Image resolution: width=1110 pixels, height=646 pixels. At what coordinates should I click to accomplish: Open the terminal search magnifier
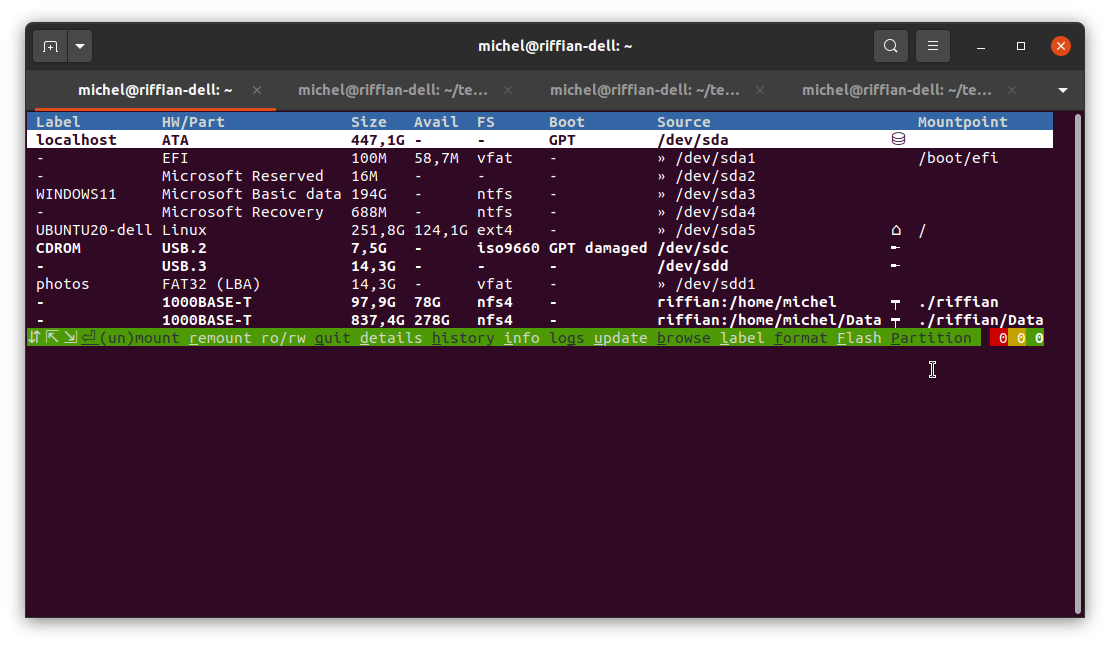[x=891, y=47]
